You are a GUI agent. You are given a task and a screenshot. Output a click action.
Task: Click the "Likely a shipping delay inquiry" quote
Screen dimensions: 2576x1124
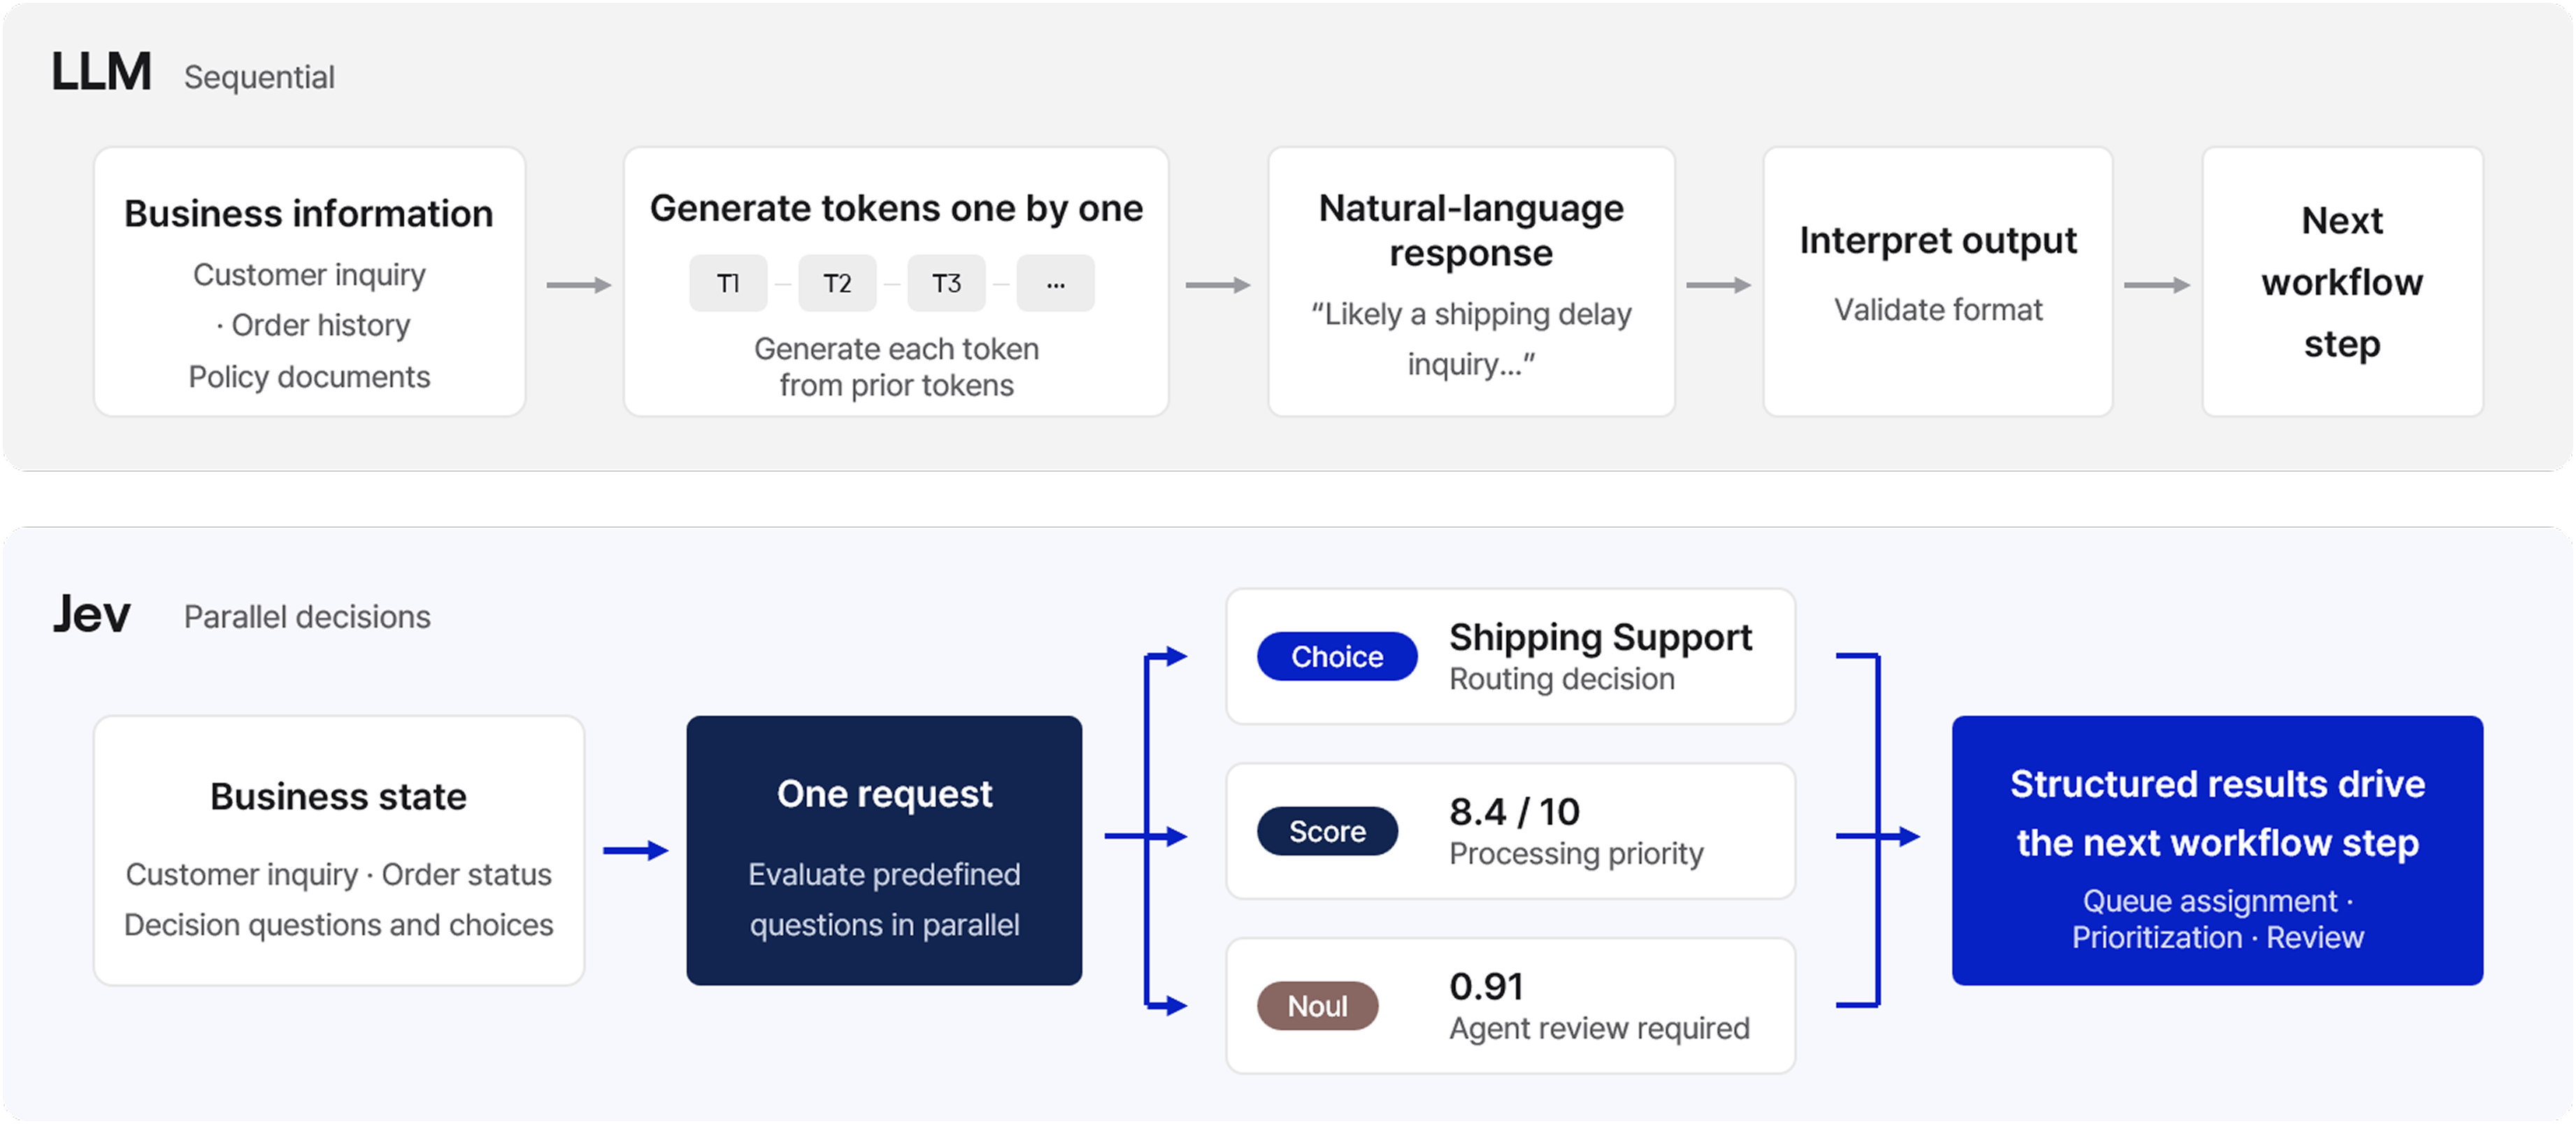tap(1471, 339)
